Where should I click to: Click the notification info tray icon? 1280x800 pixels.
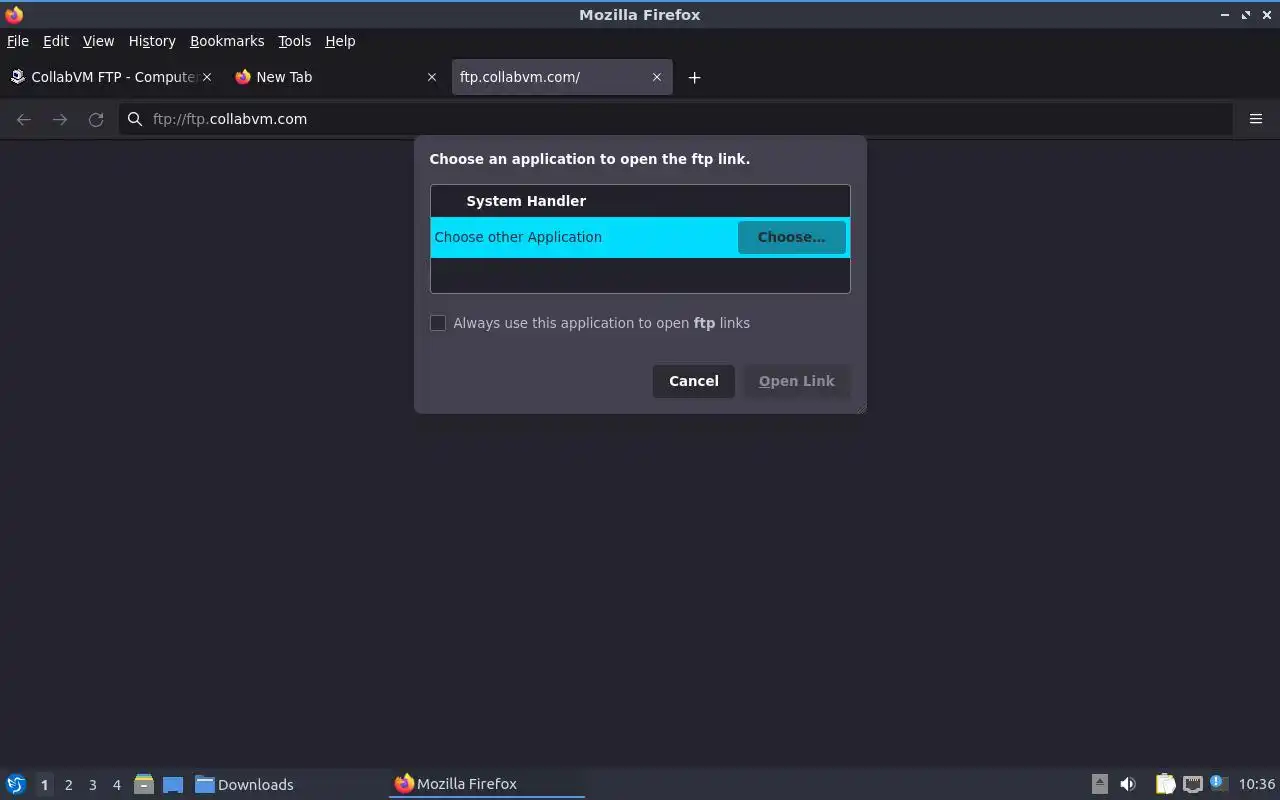pyautogui.click(x=1218, y=783)
